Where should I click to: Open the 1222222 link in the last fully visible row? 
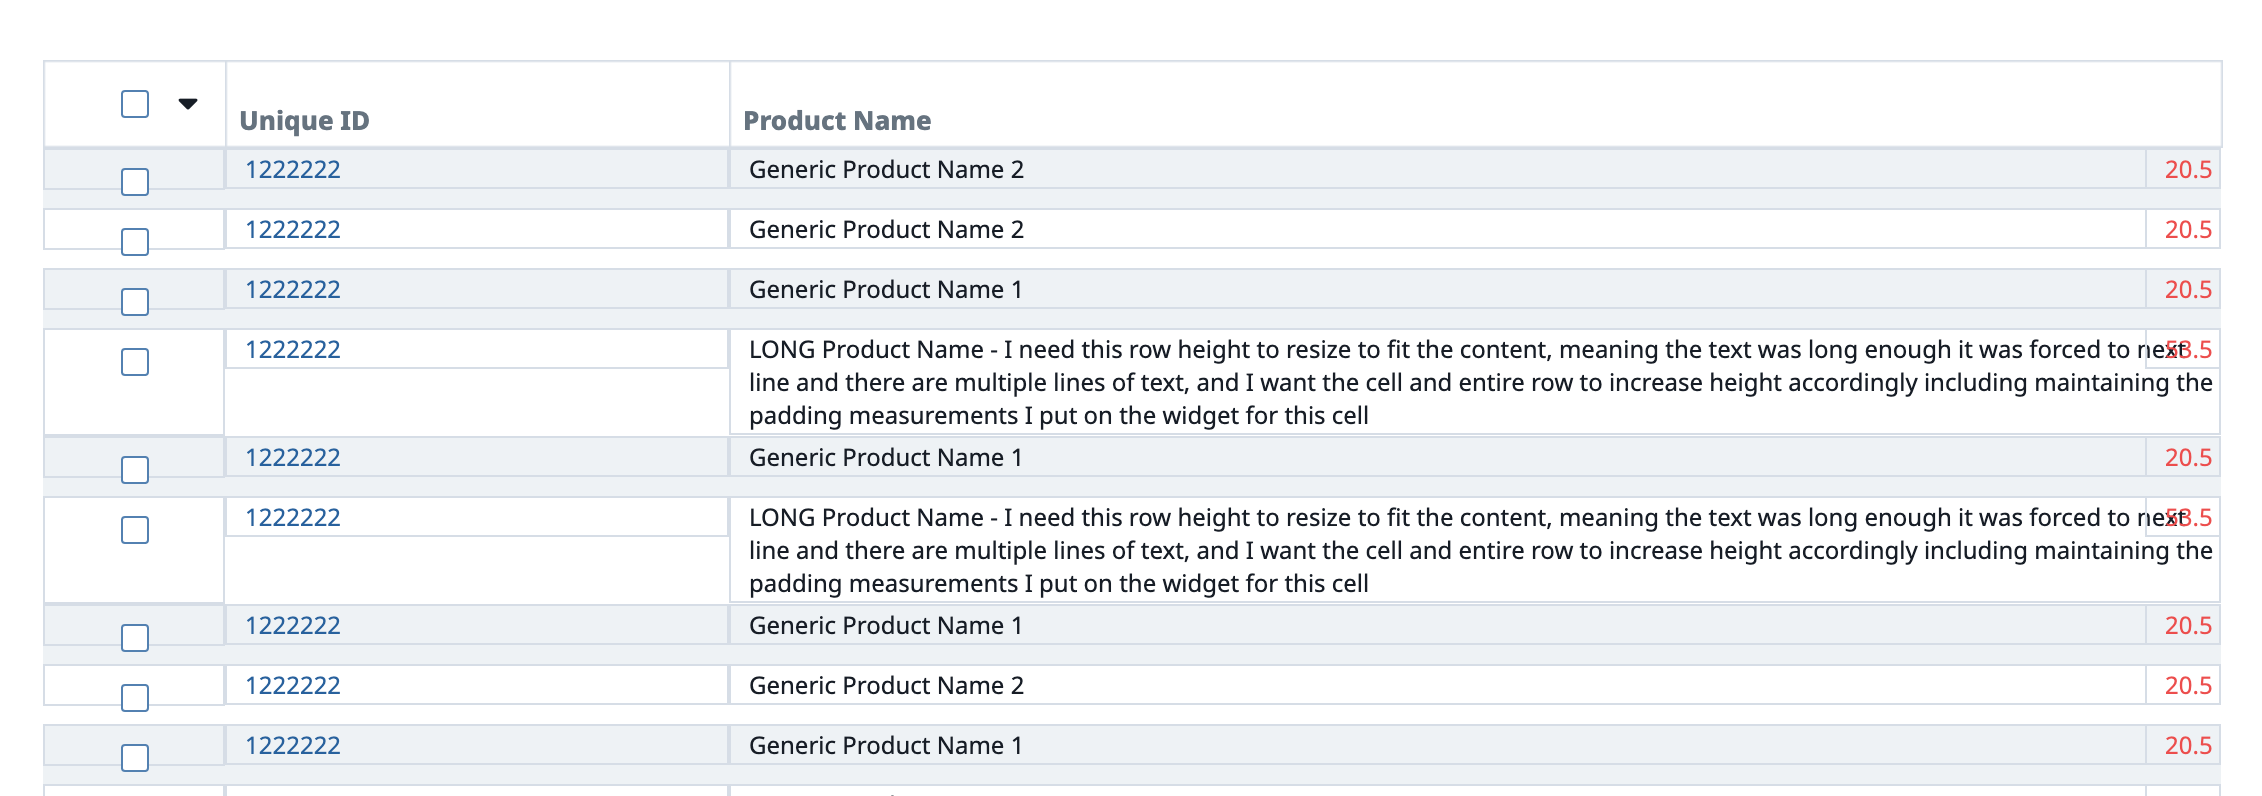coord(293,746)
